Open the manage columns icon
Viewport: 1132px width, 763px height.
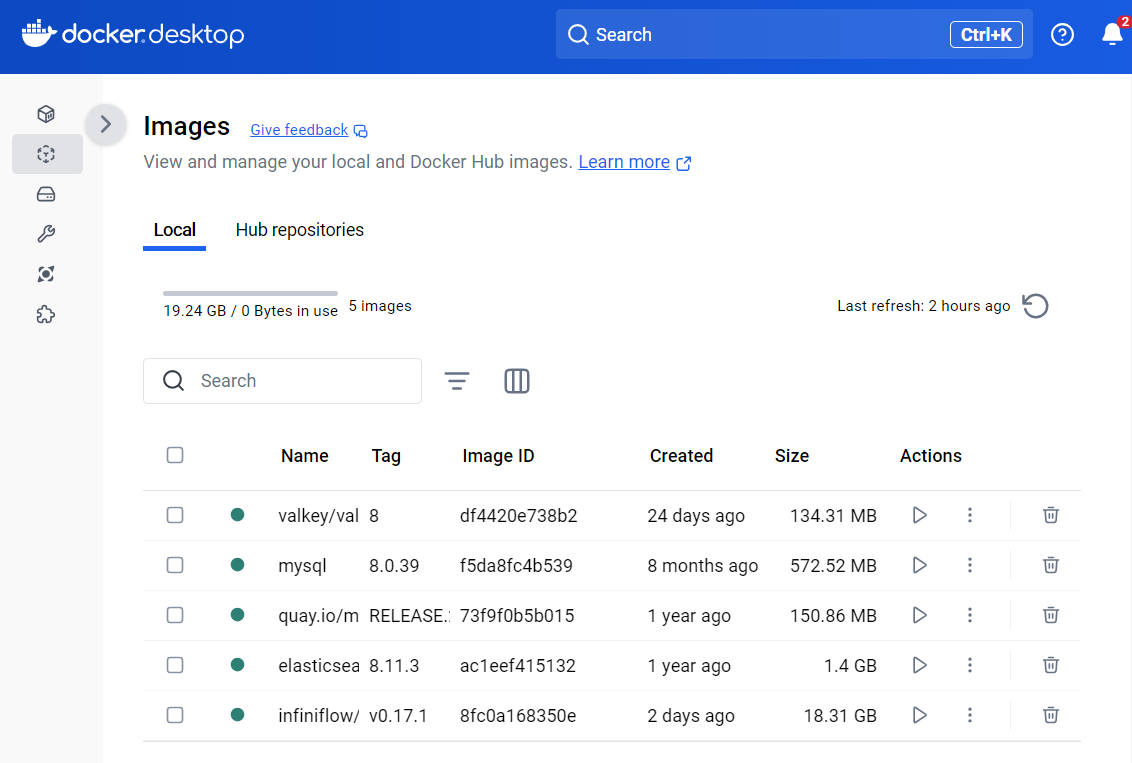coord(517,381)
